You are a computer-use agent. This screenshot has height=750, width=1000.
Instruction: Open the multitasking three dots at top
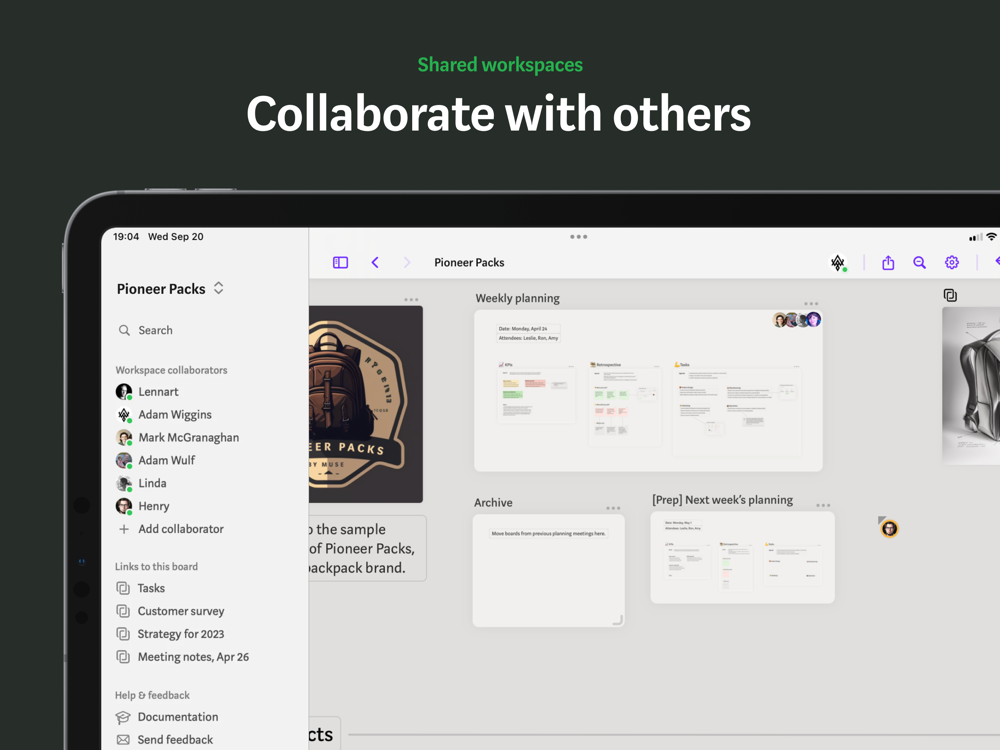coord(578,237)
